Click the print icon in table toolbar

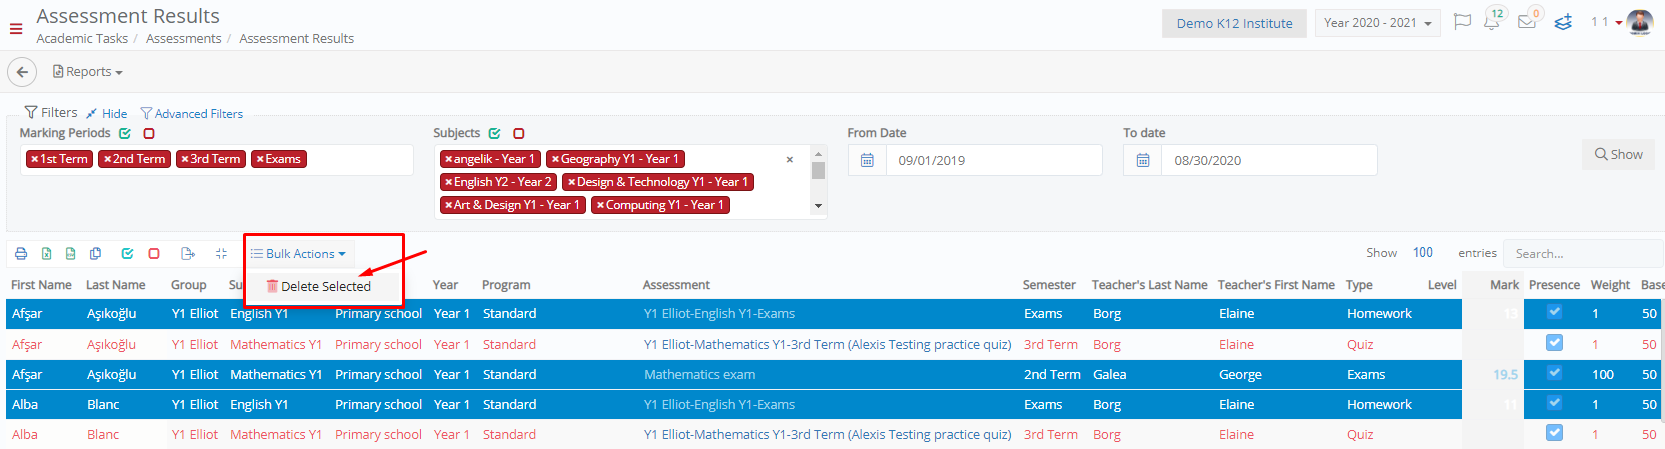20,254
